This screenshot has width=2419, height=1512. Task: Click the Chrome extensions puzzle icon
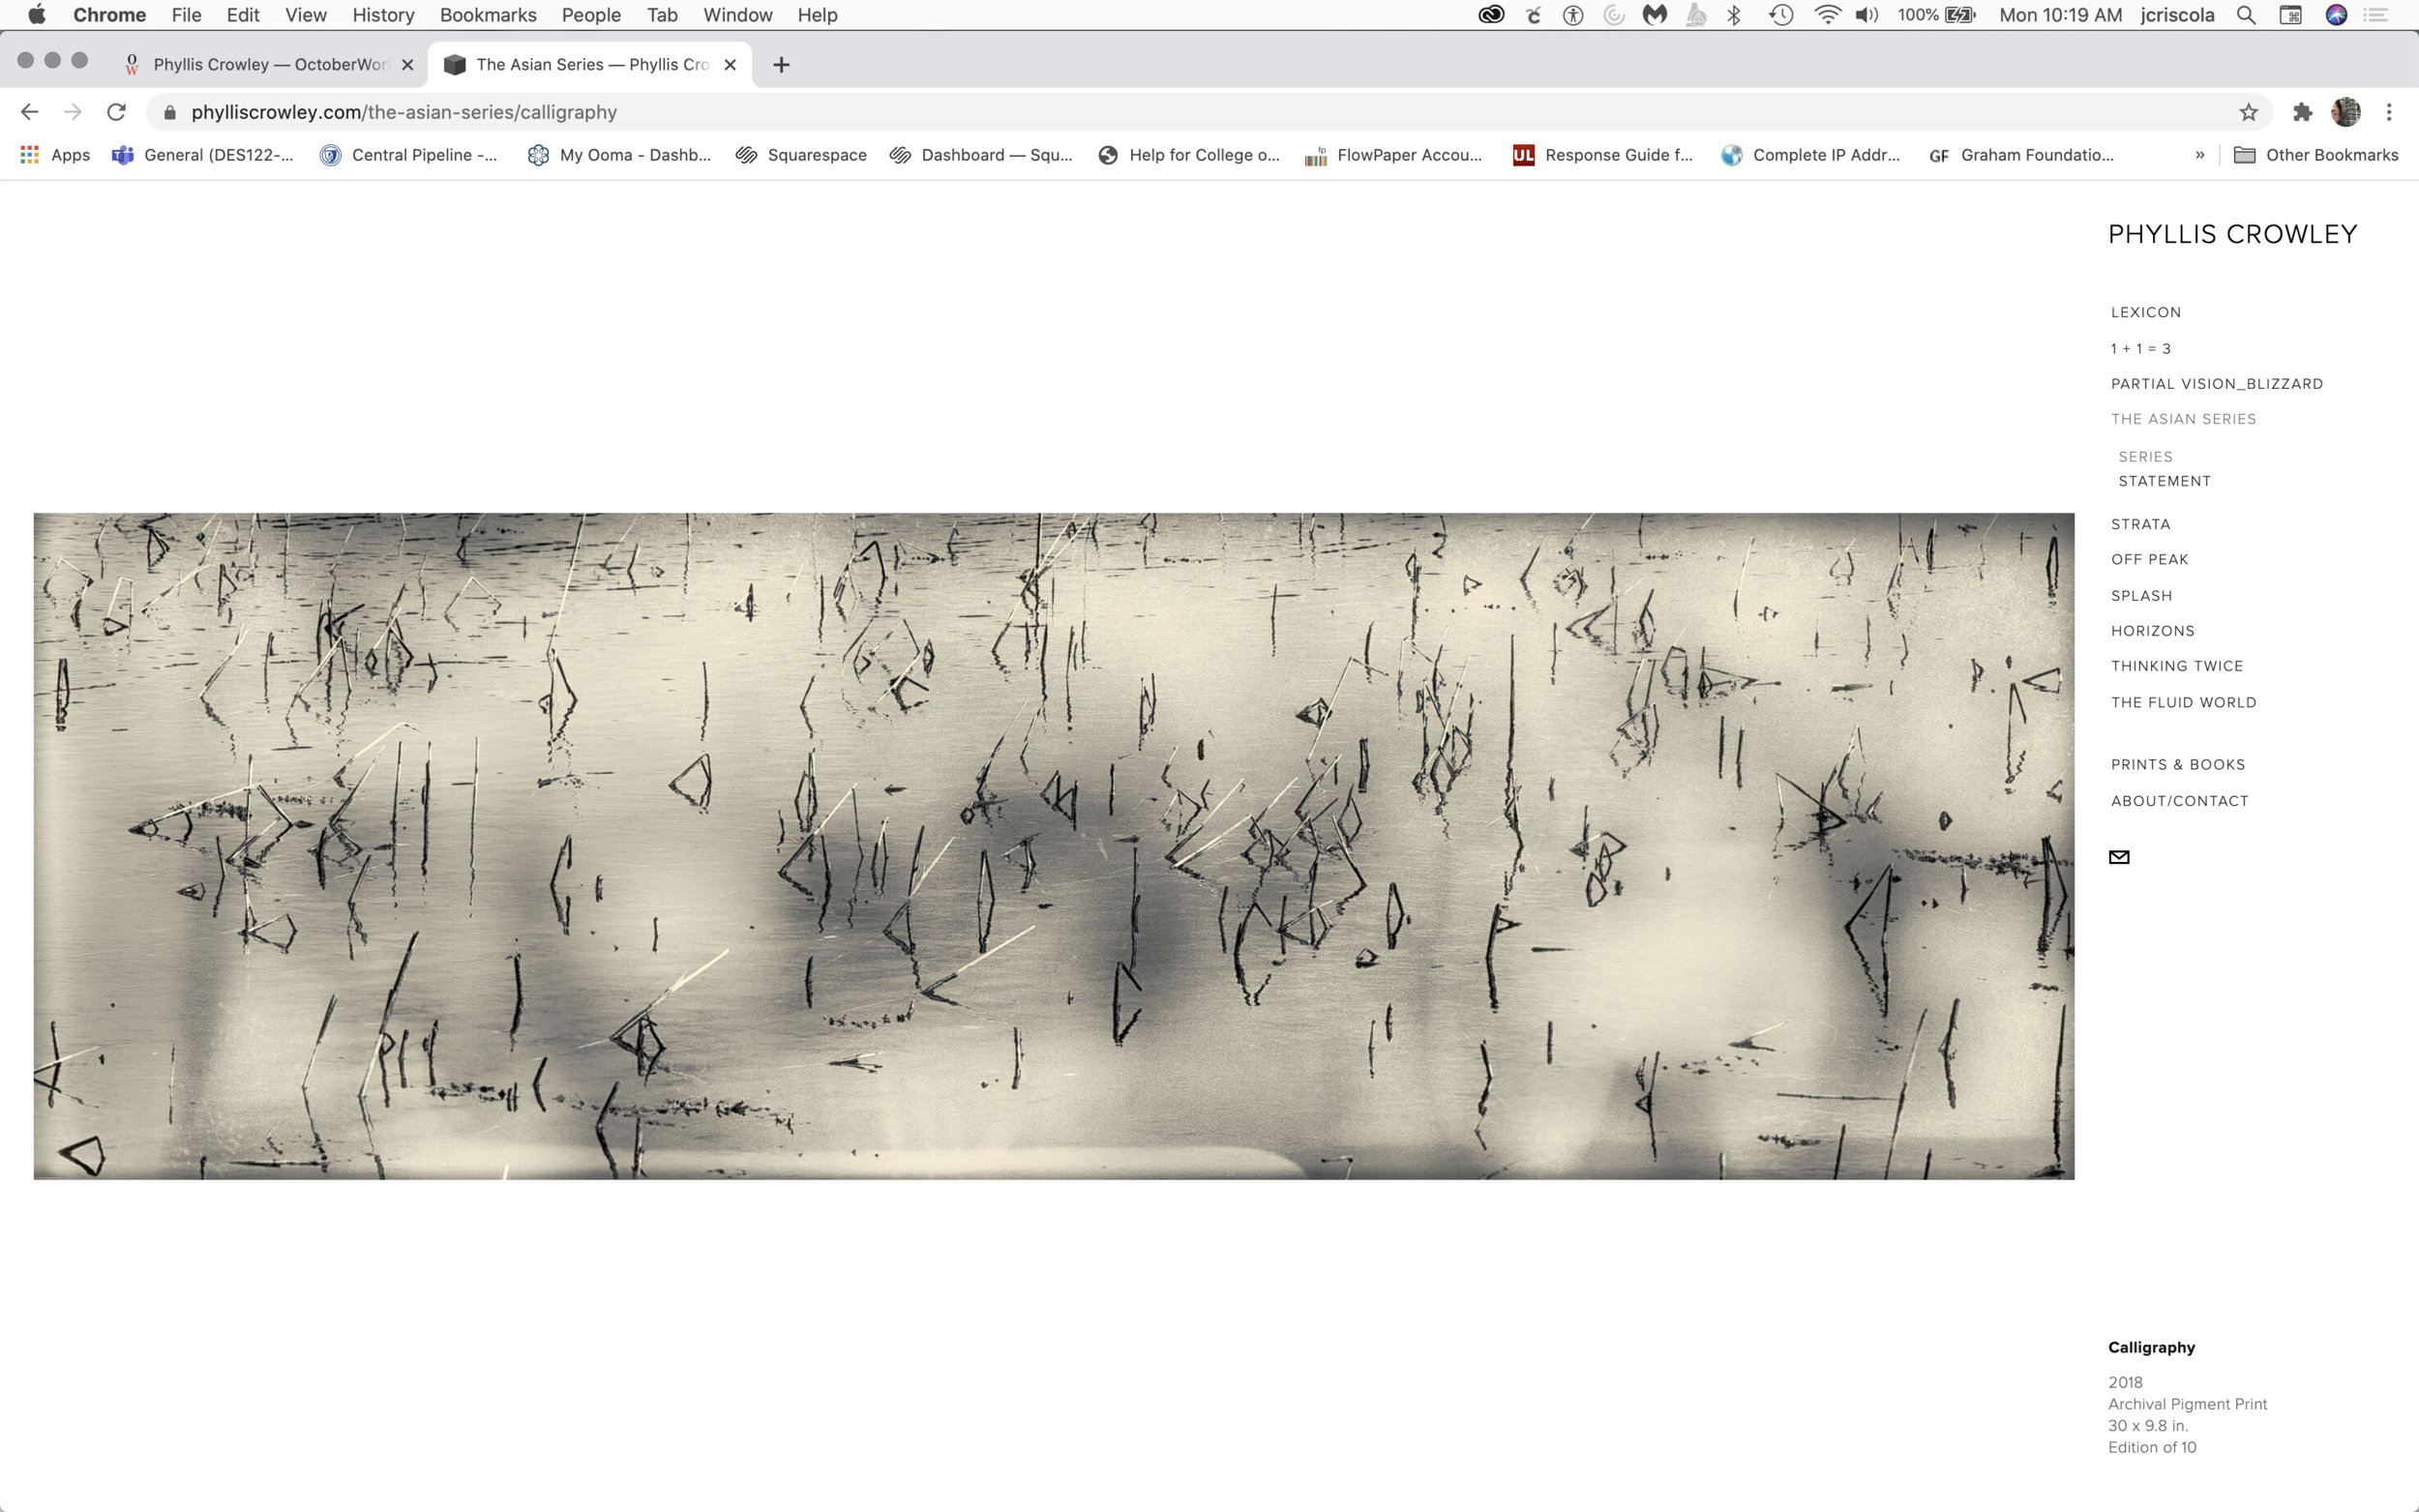click(2301, 111)
